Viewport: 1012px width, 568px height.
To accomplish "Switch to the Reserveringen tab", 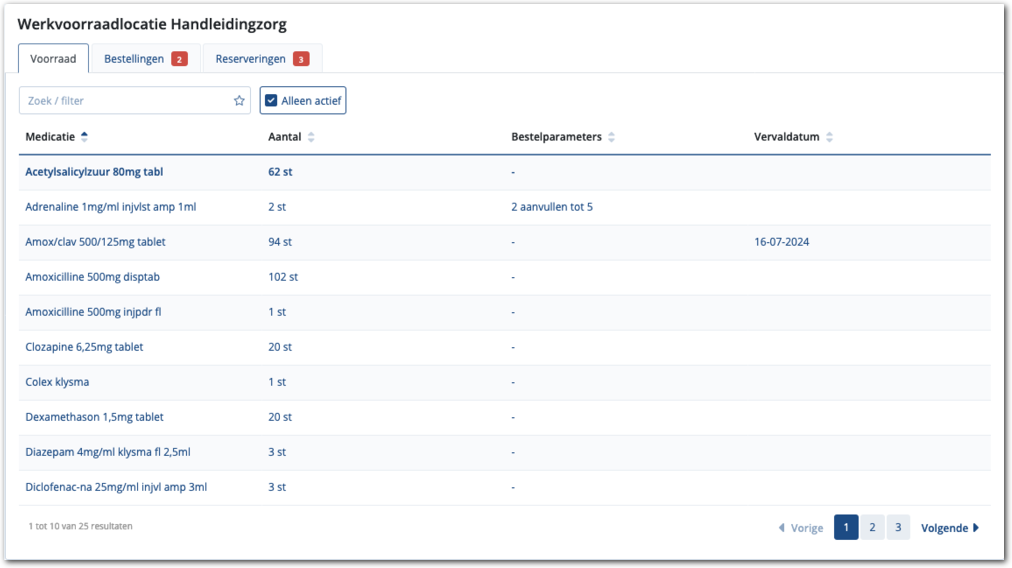I will [251, 59].
